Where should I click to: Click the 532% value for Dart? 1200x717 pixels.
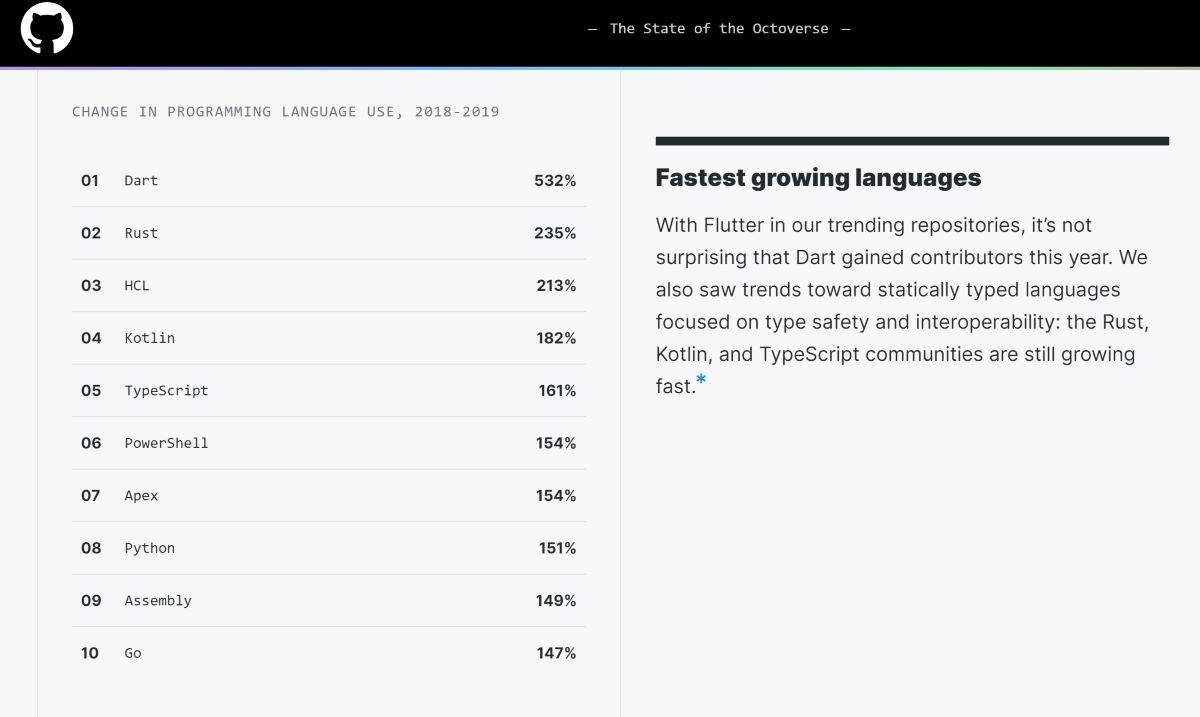click(x=555, y=180)
